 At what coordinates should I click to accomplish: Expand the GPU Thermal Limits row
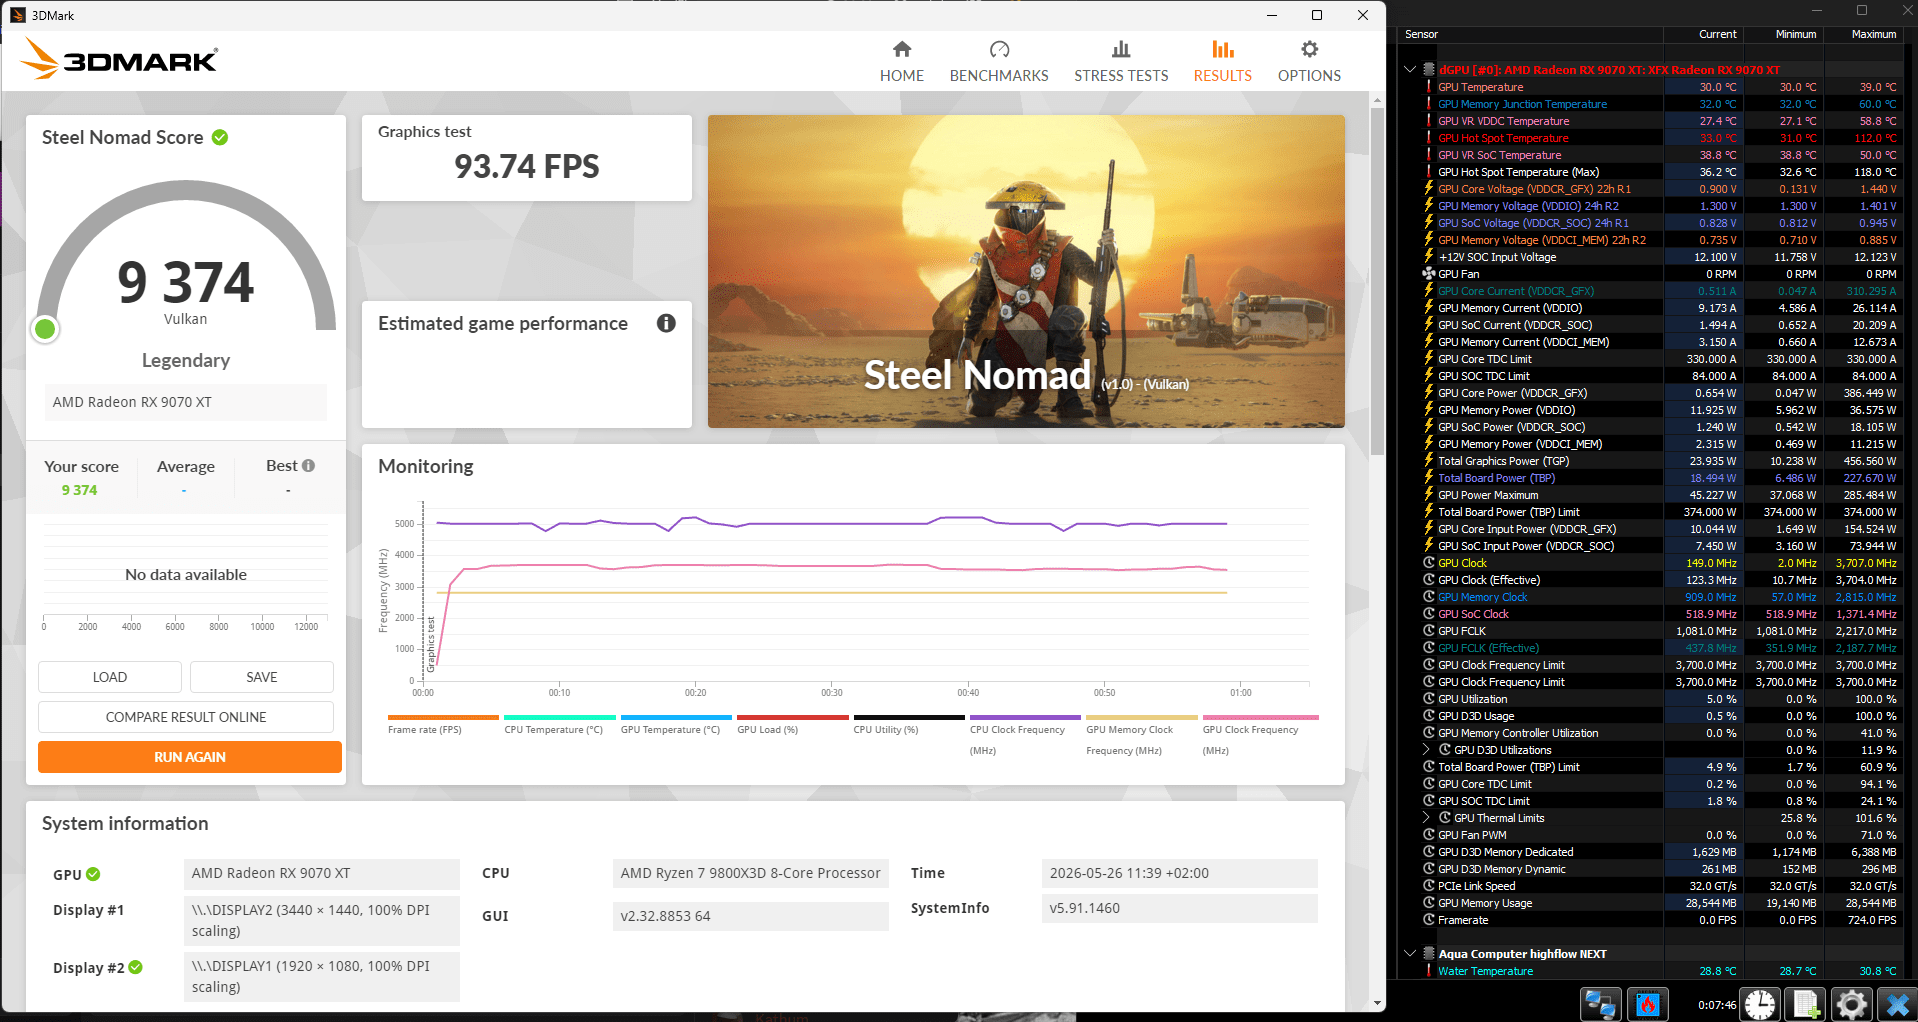point(1427,817)
